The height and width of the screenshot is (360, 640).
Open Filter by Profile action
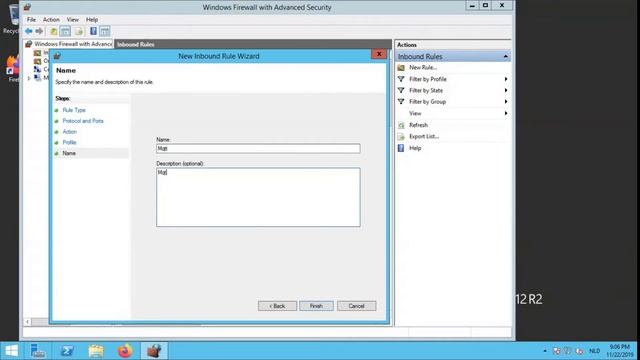point(428,79)
